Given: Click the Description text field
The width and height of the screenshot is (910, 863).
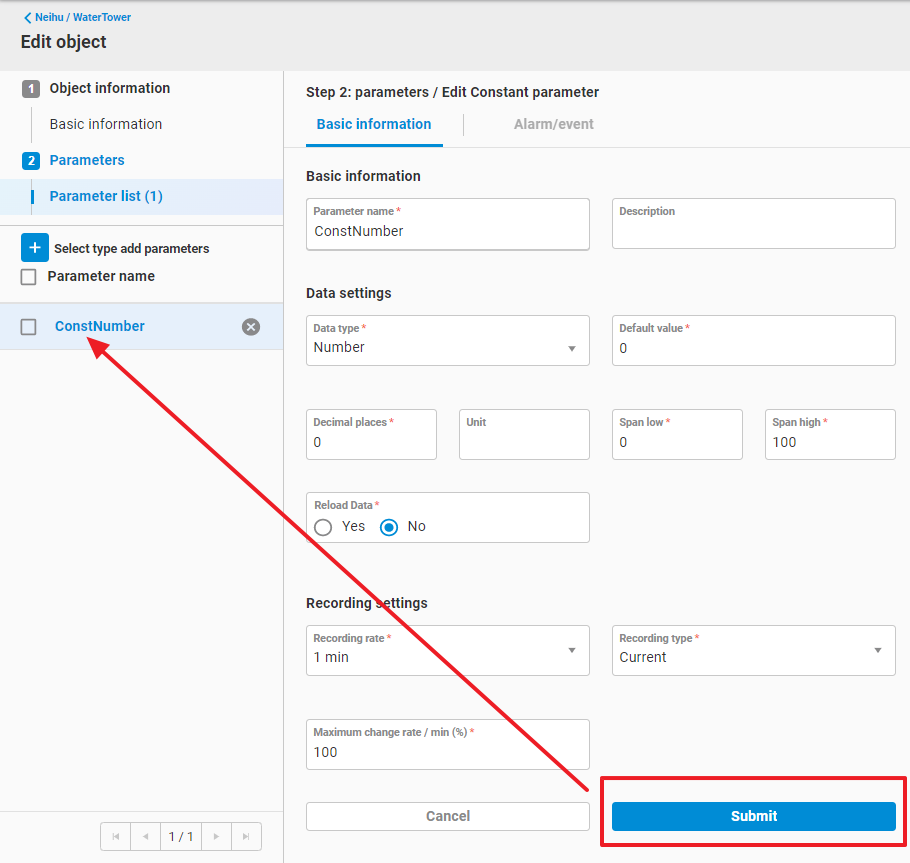Looking at the screenshot, I should [x=753, y=231].
